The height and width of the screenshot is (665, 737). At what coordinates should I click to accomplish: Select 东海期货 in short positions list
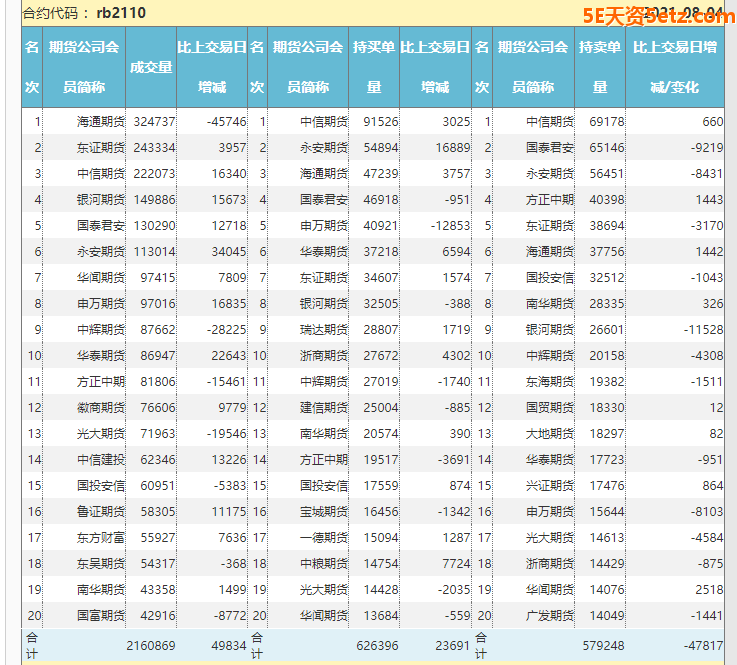pyautogui.click(x=549, y=382)
